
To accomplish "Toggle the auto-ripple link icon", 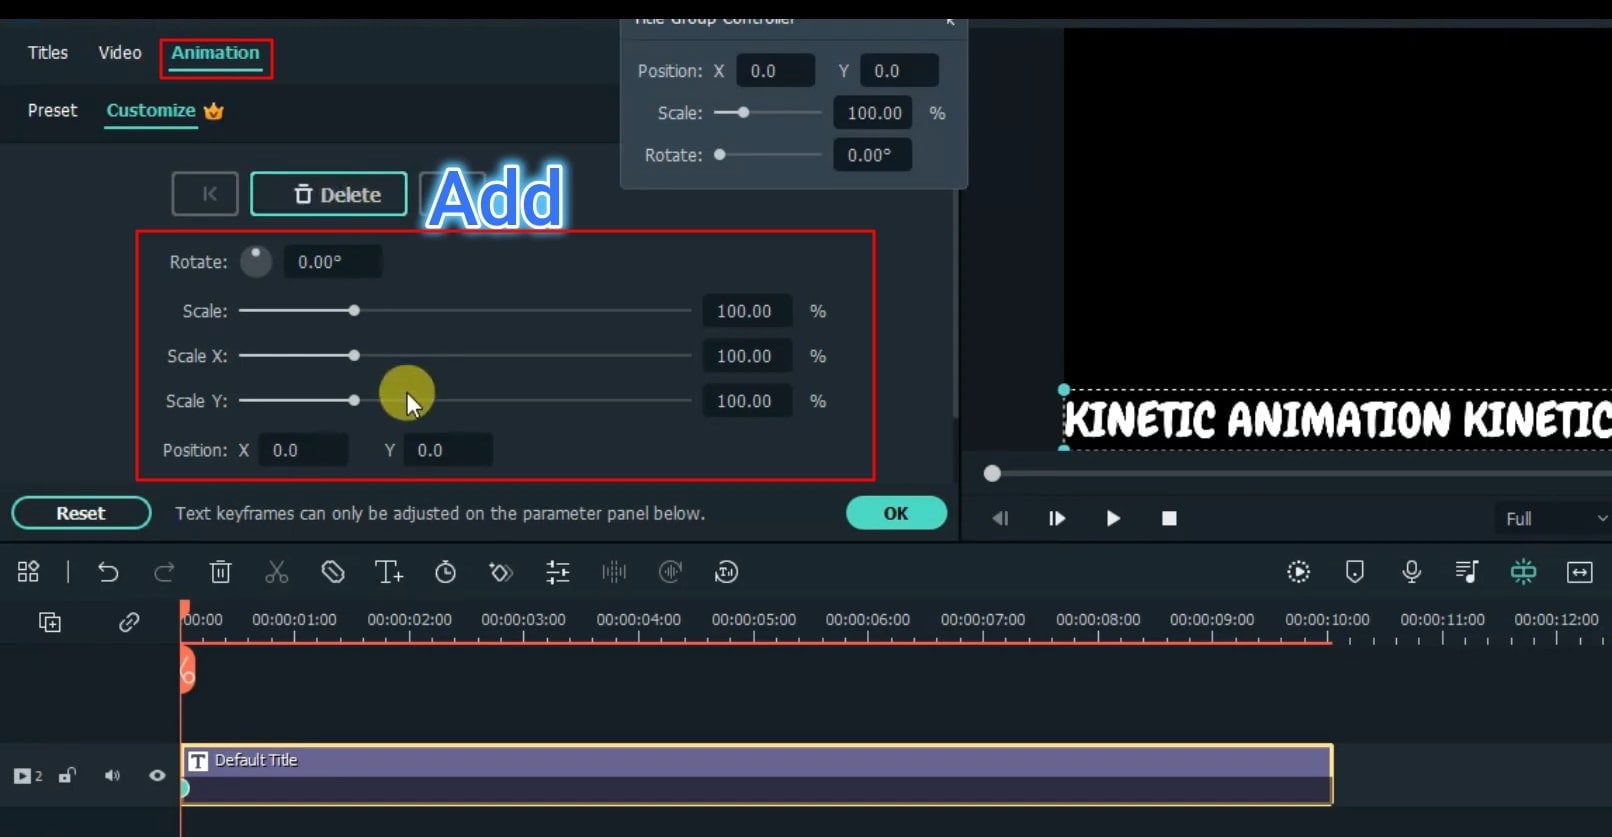I will click(129, 622).
